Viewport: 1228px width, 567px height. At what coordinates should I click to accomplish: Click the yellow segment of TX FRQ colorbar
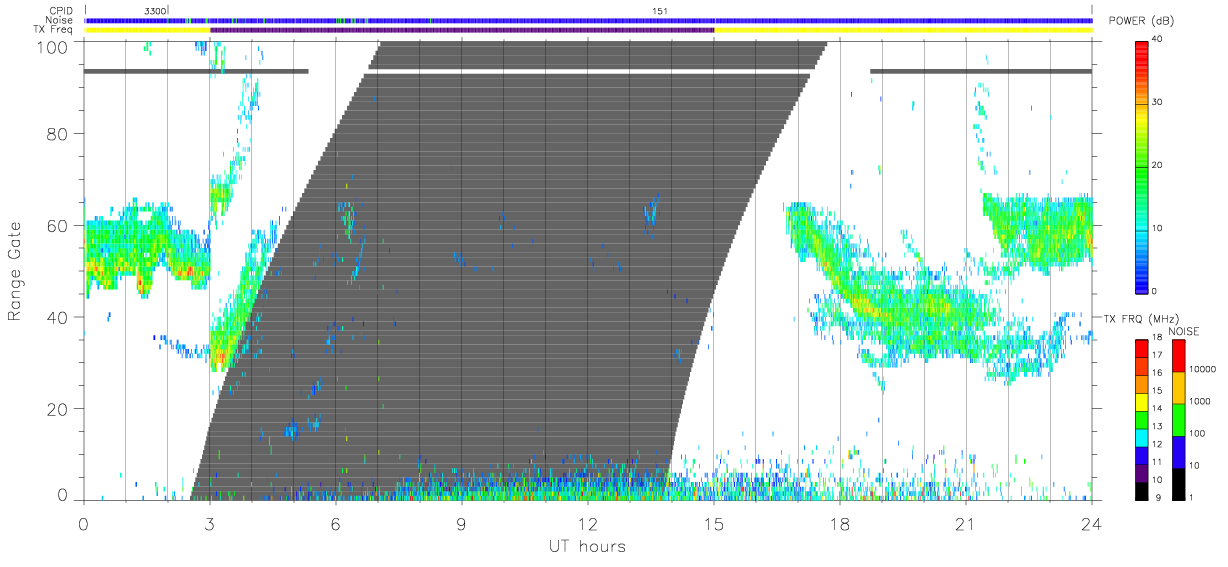pos(1143,402)
